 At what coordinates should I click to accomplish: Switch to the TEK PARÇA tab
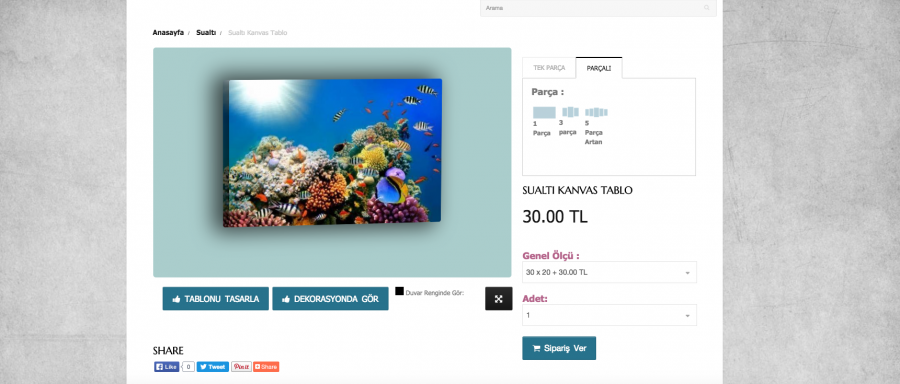[x=549, y=68]
